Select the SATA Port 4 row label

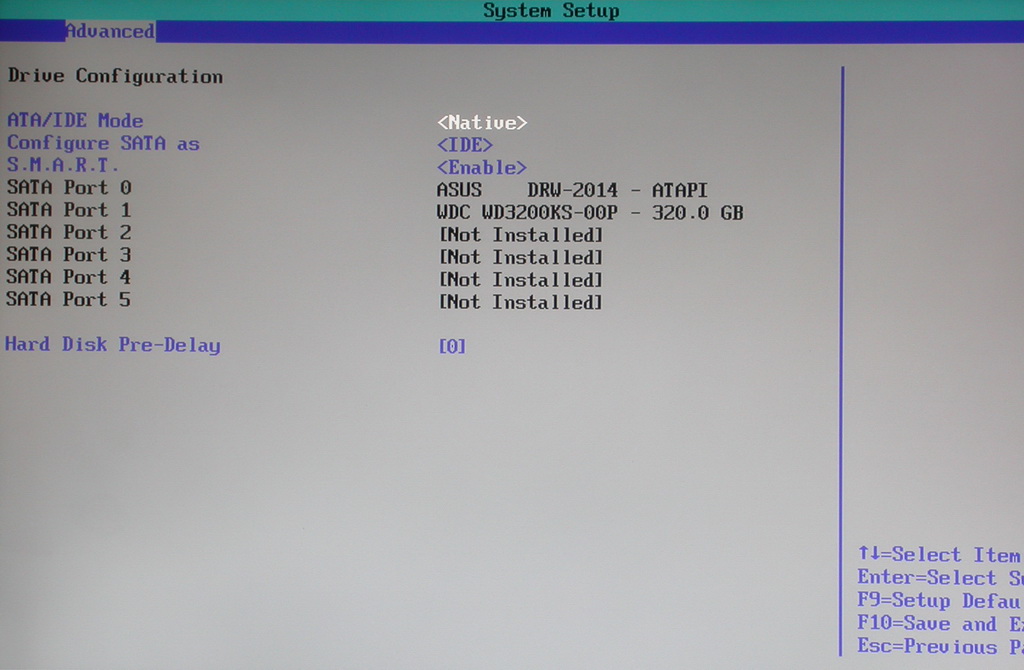click(69, 277)
